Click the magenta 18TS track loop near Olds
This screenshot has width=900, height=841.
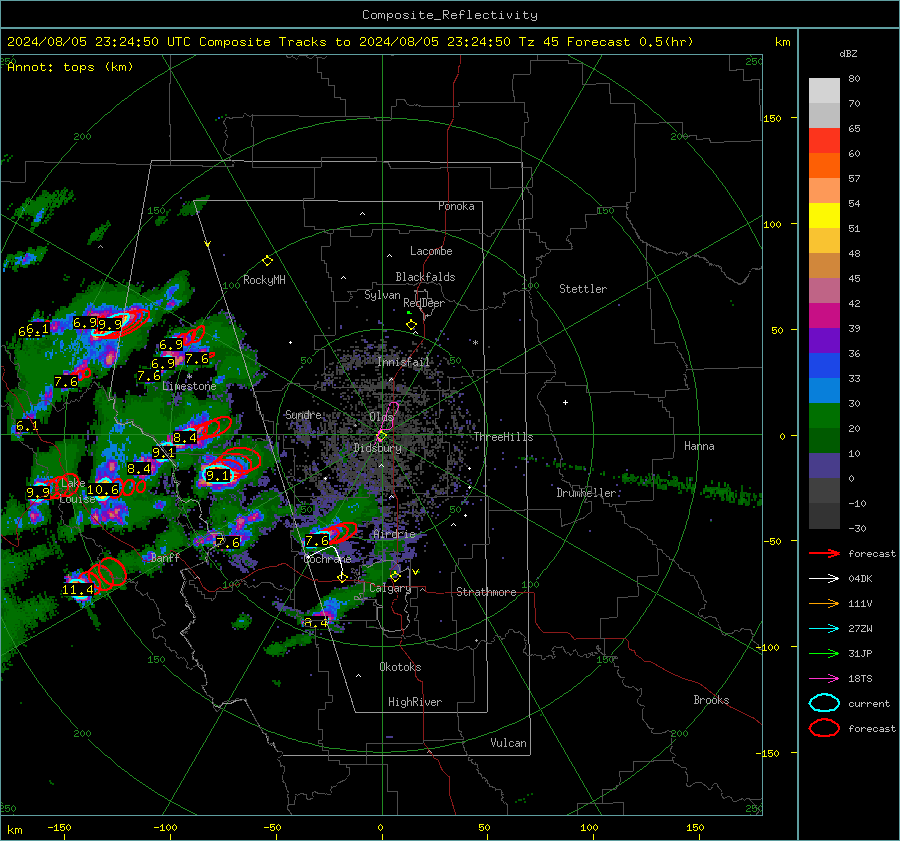coord(391,417)
